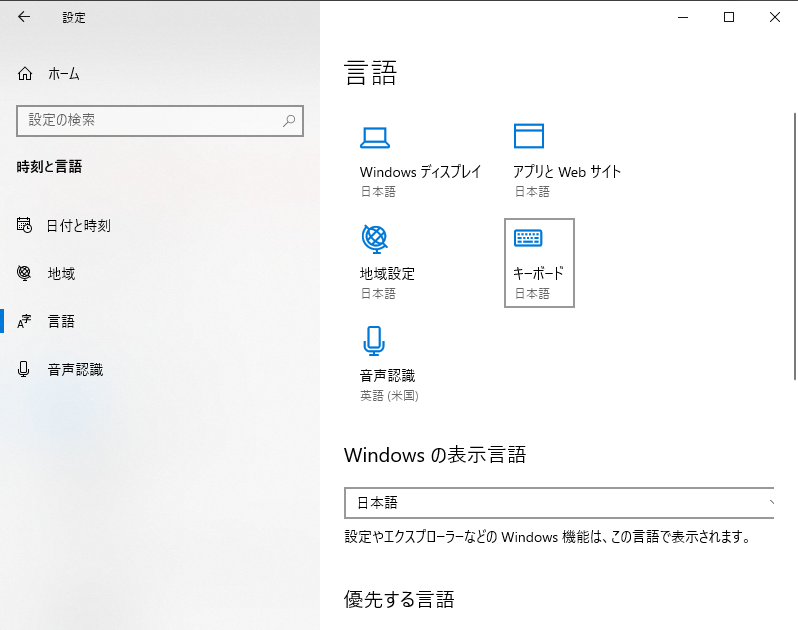Click the アプリと Web サイト window icon
This screenshot has width=798, height=630.
coord(529,136)
